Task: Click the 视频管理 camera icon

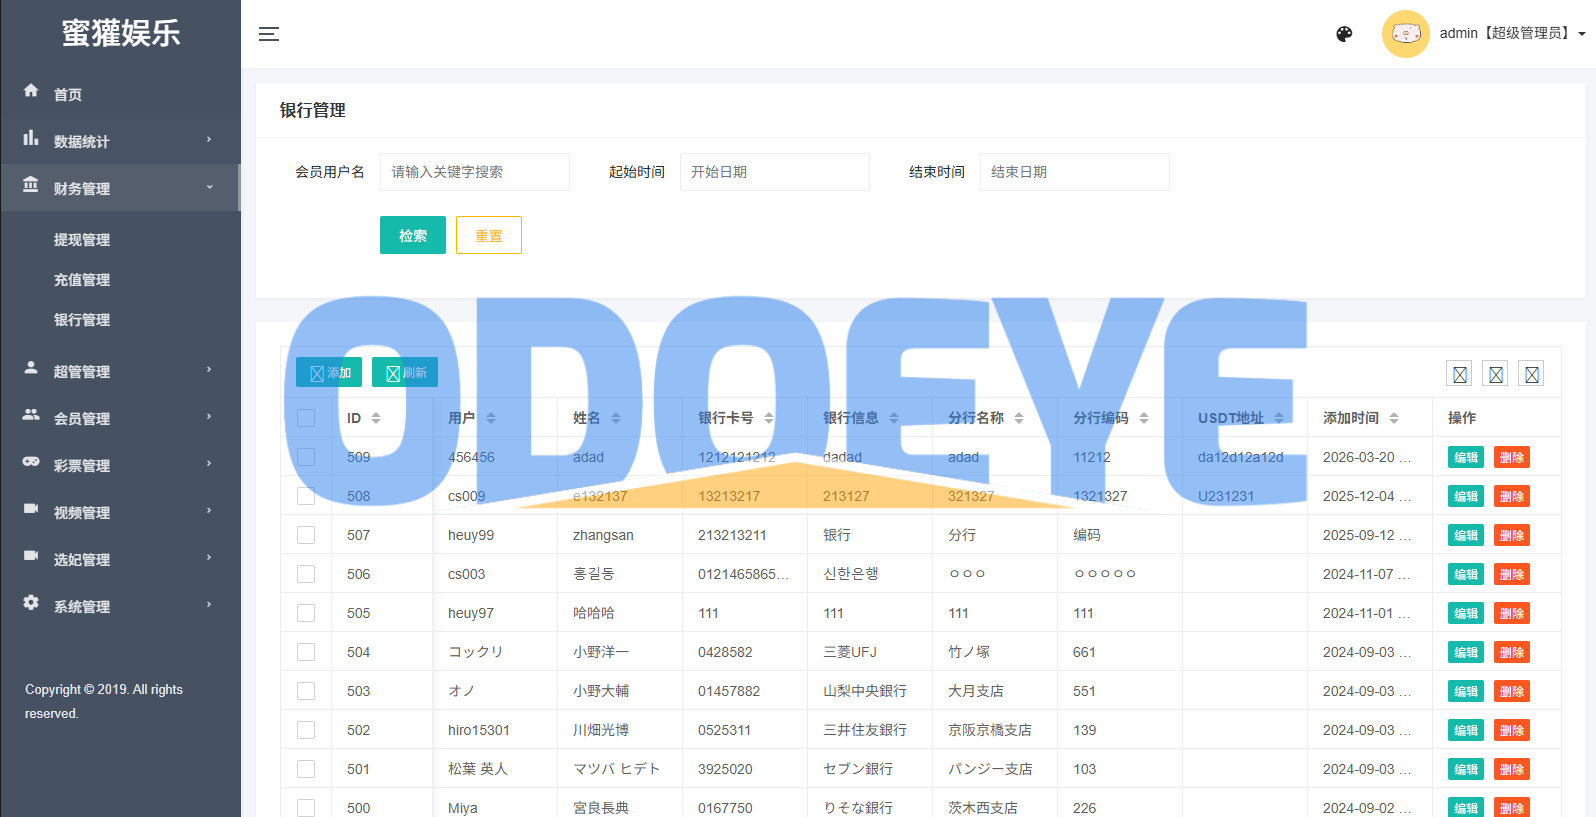Action: pyautogui.click(x=31, y=509)
